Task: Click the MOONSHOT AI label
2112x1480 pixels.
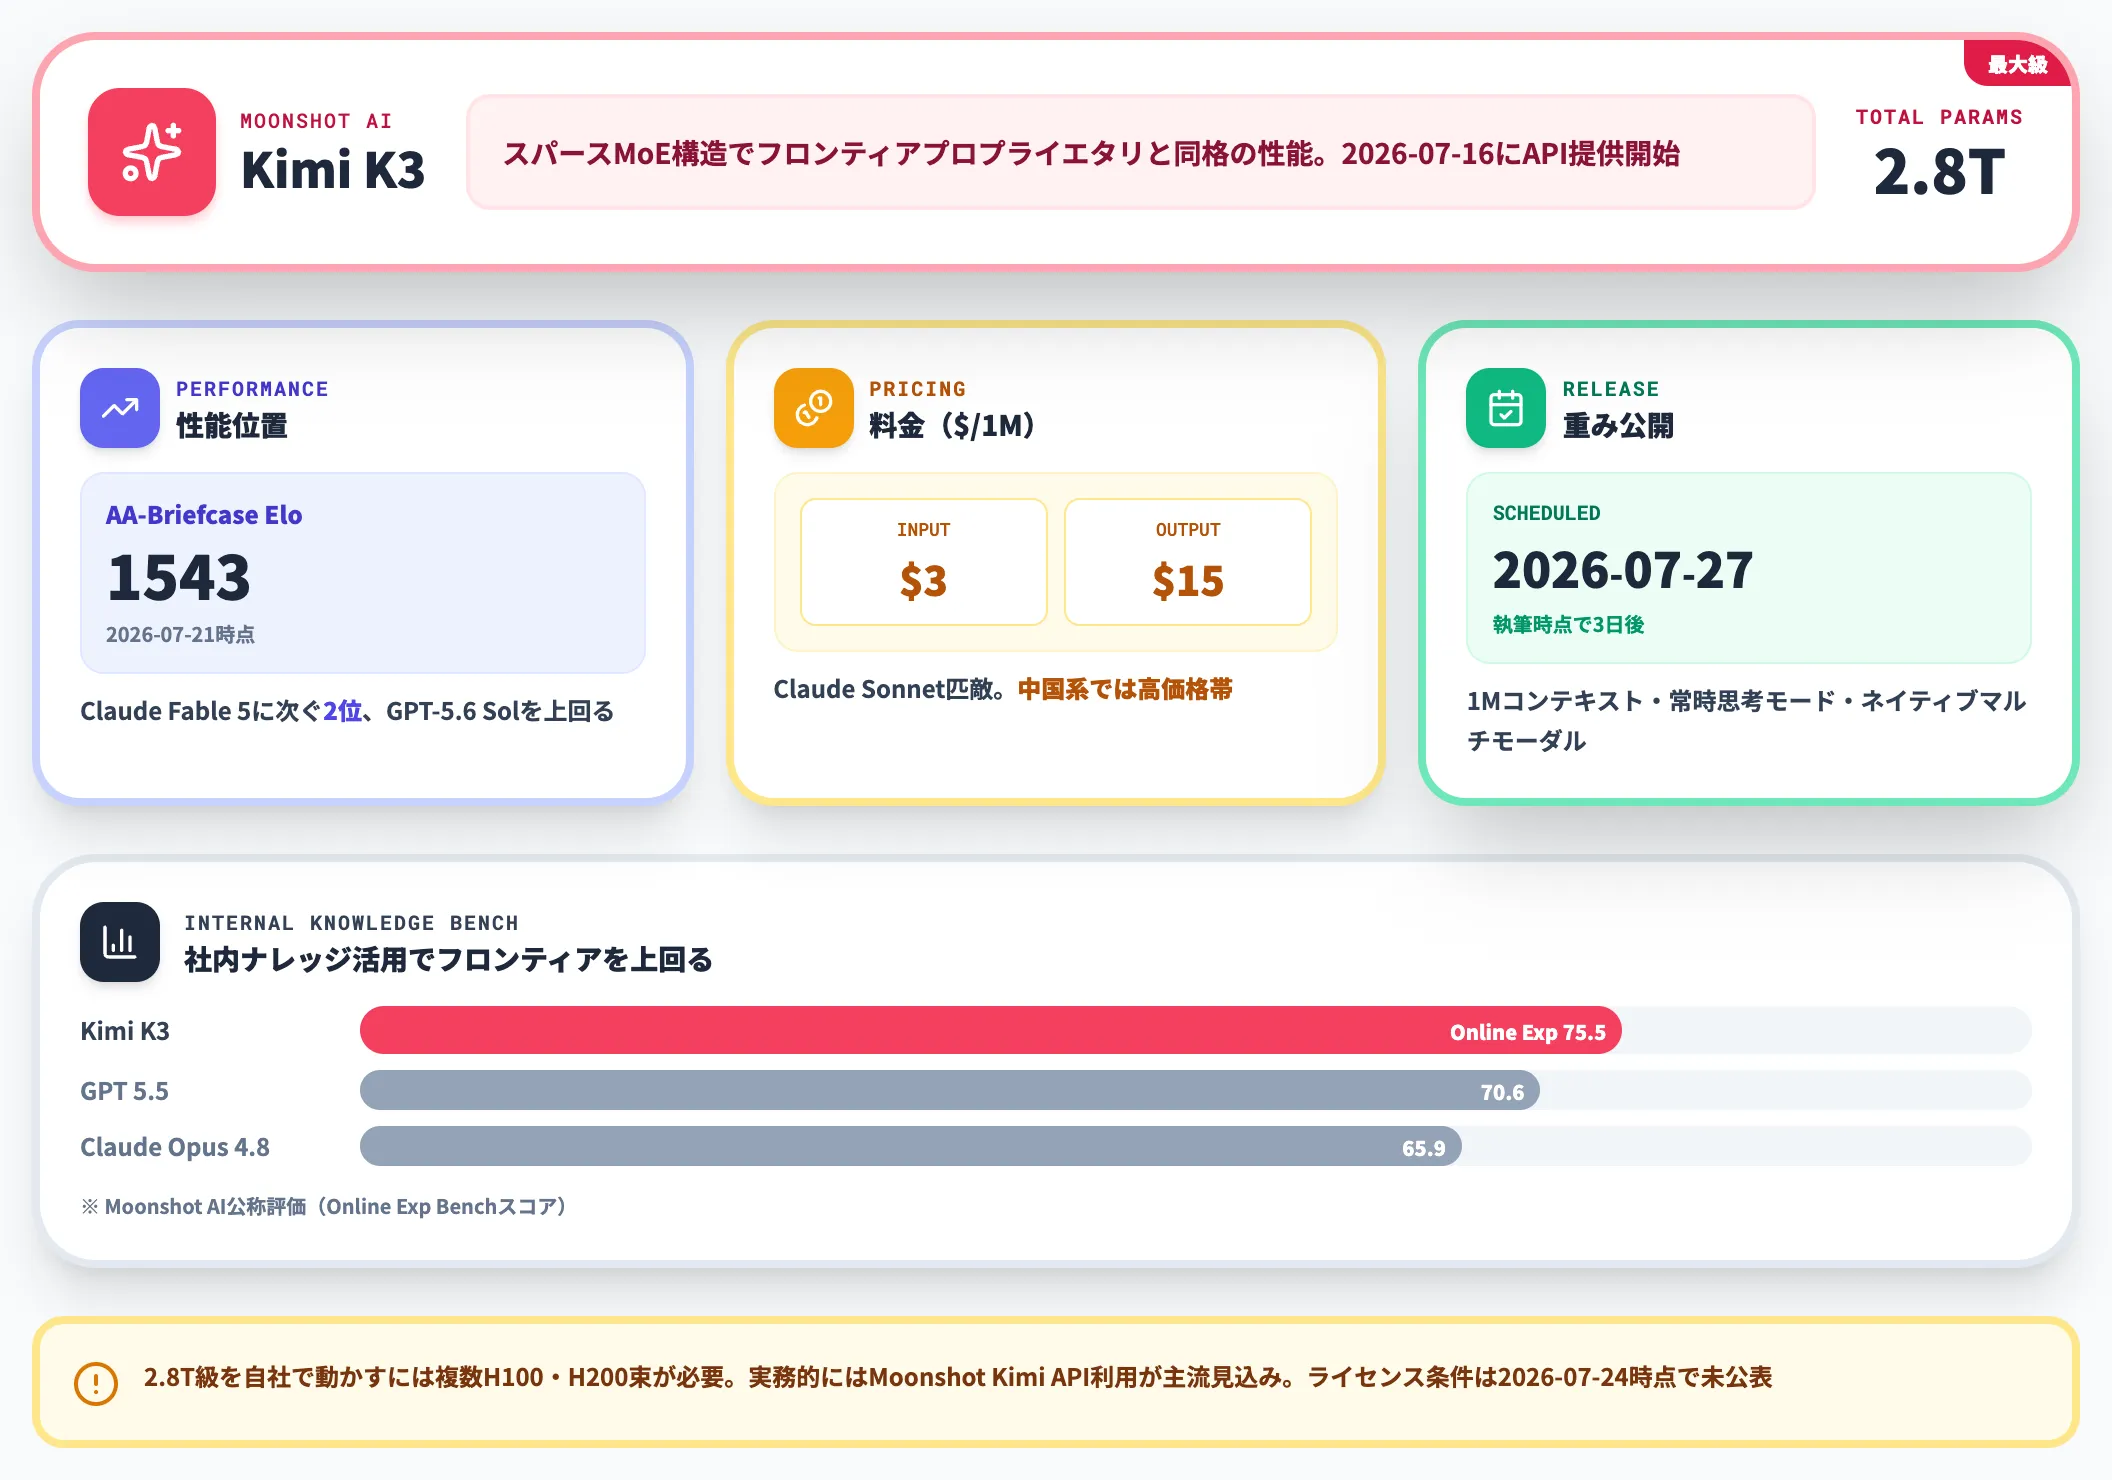Action: 316,121
